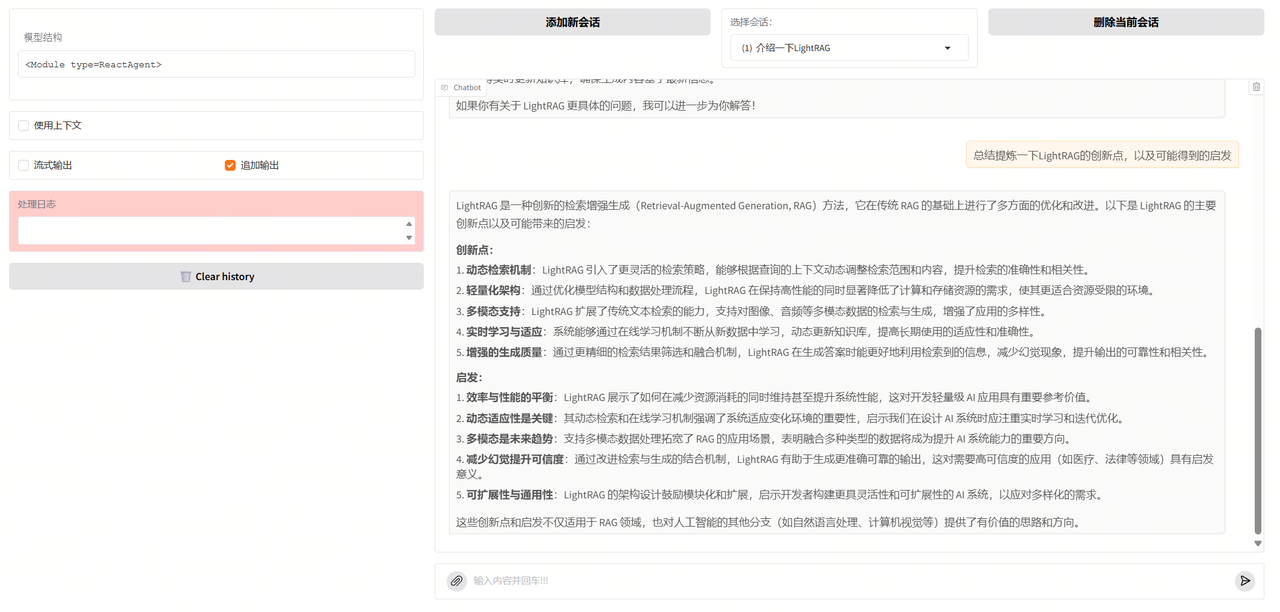Click the 处理日志 text area
The height and width of the screenshot is (612, 1280).
tap(209, 231)
